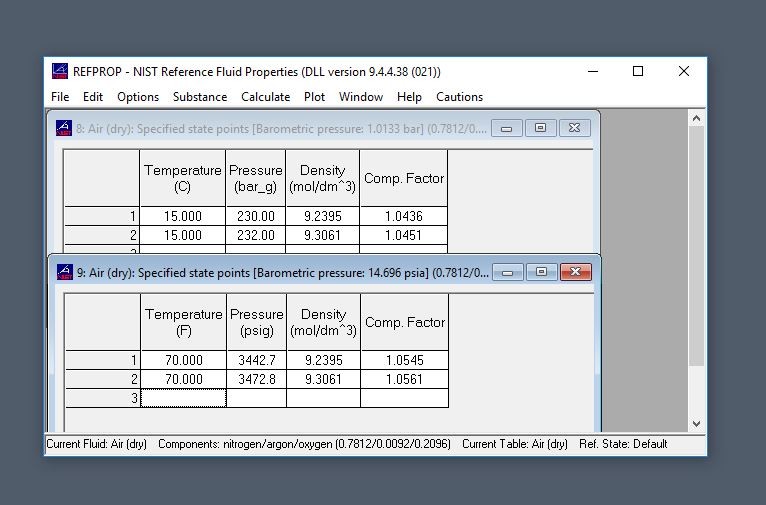Click row number 1 header in table 9
This screenshot has width=766, height=505.
click(103, 360)
